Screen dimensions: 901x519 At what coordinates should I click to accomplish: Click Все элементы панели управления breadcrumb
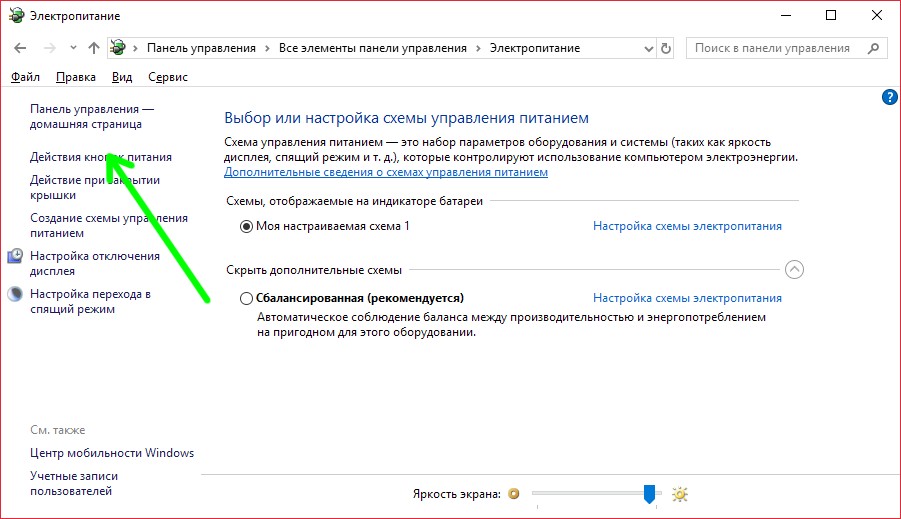pyautogui.click(x=372, y=48)
